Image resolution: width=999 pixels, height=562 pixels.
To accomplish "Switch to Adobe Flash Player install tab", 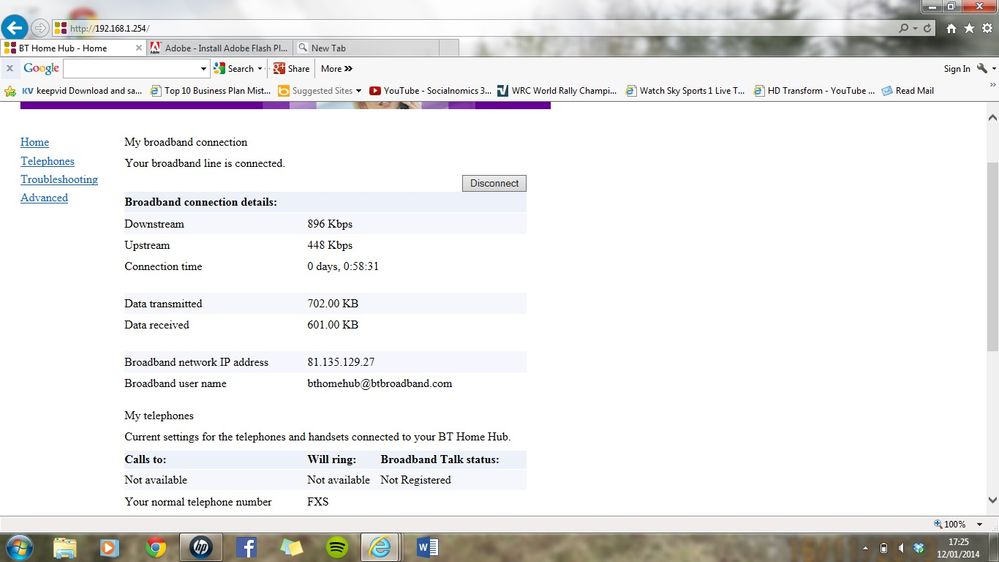I will coord(220,48).
